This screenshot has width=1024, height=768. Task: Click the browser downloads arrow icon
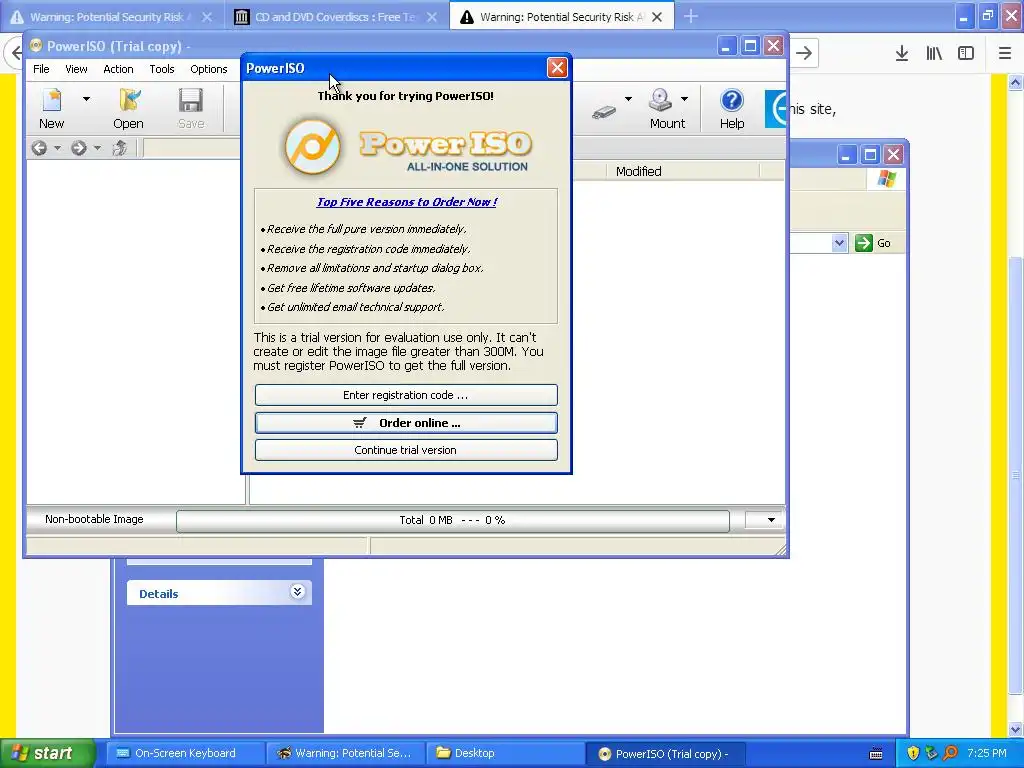pos(902,54)
